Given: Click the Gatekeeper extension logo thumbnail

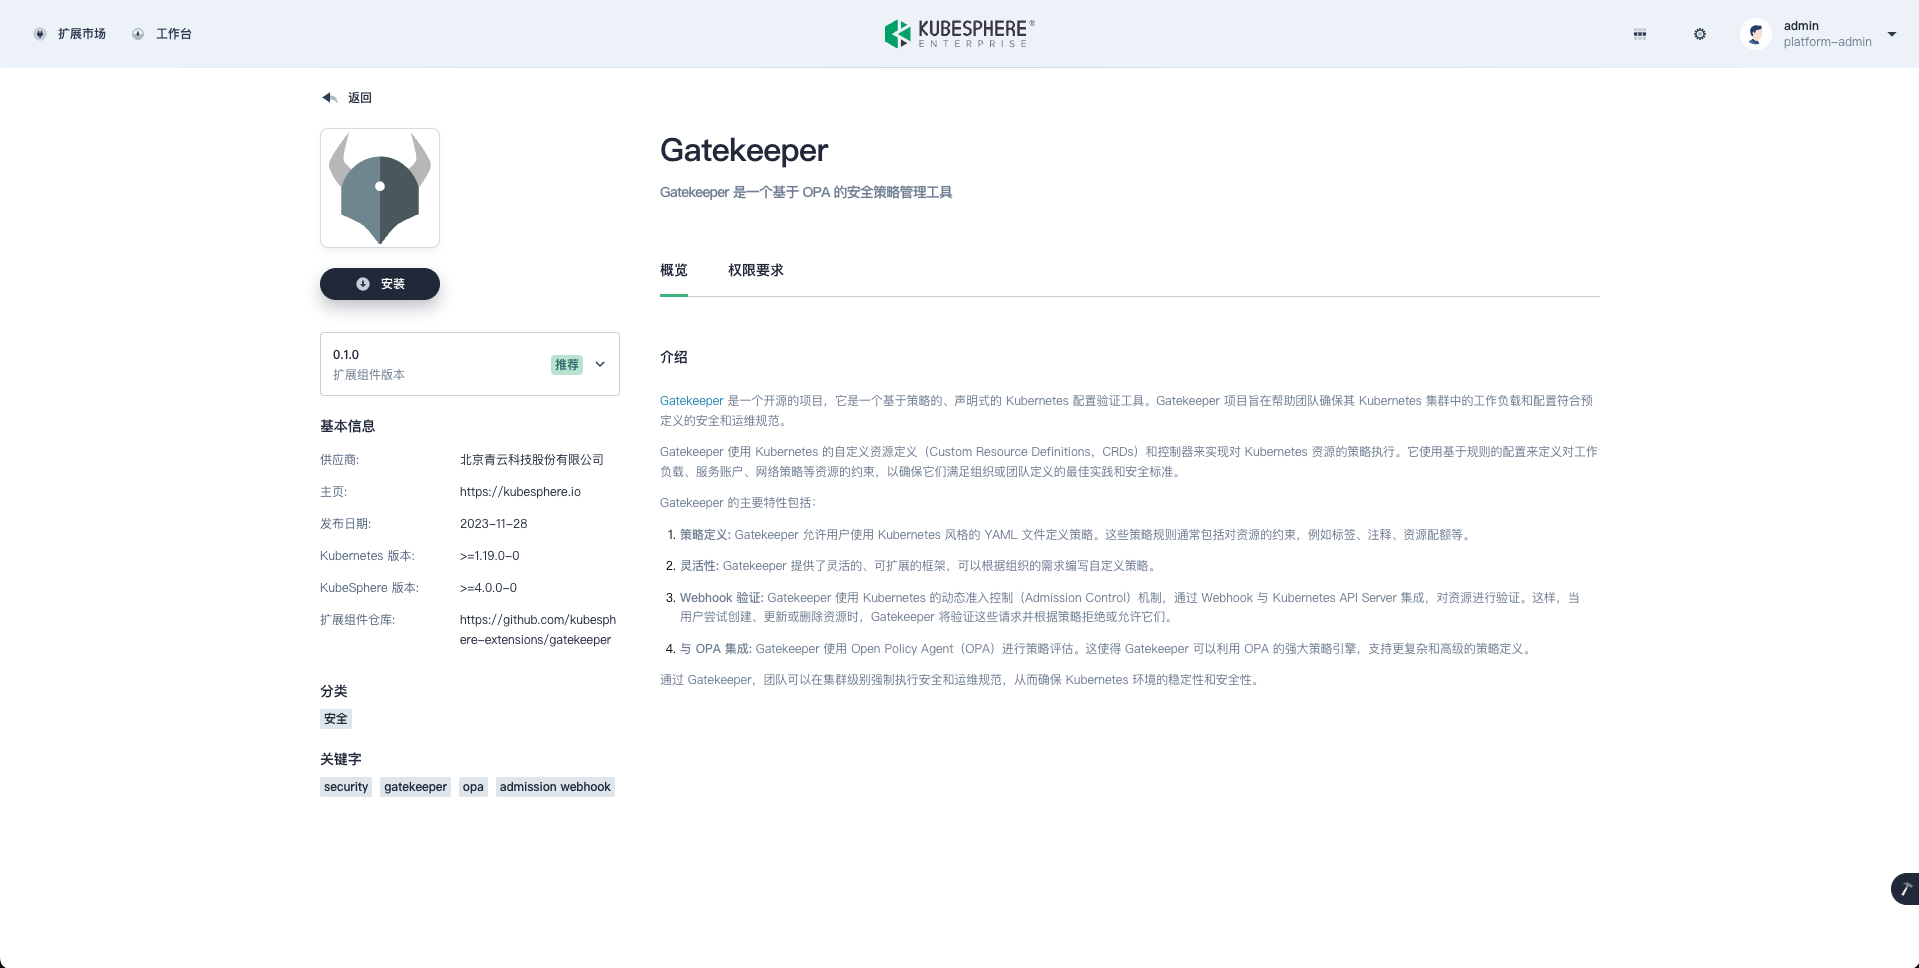Looking at the screenshot, I should (x=380, y=188).
